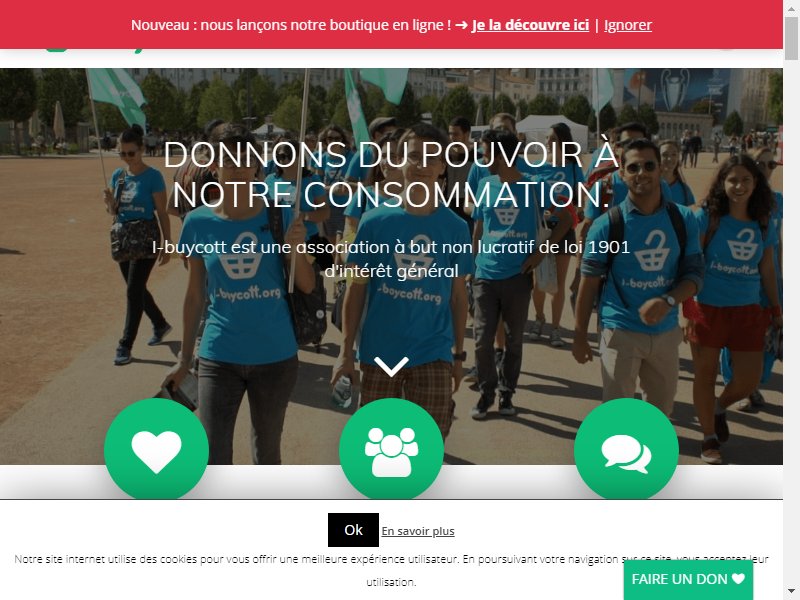Click the white down chevron in hero
The height and width of the screenshot is (600, 800).
pos(391,366)
